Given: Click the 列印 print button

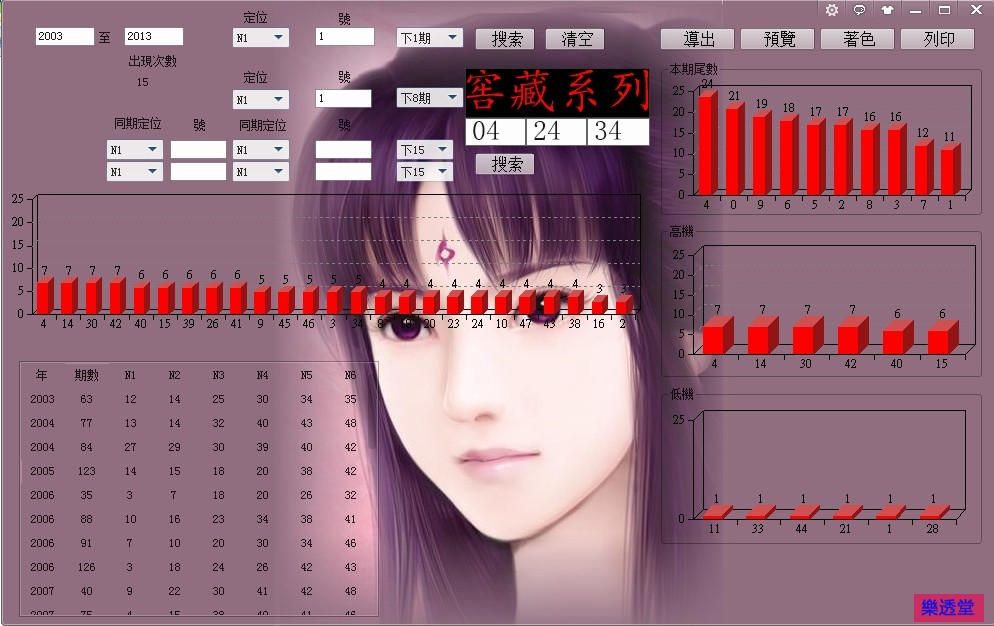Looking at the screenshot, I should 937,39.
